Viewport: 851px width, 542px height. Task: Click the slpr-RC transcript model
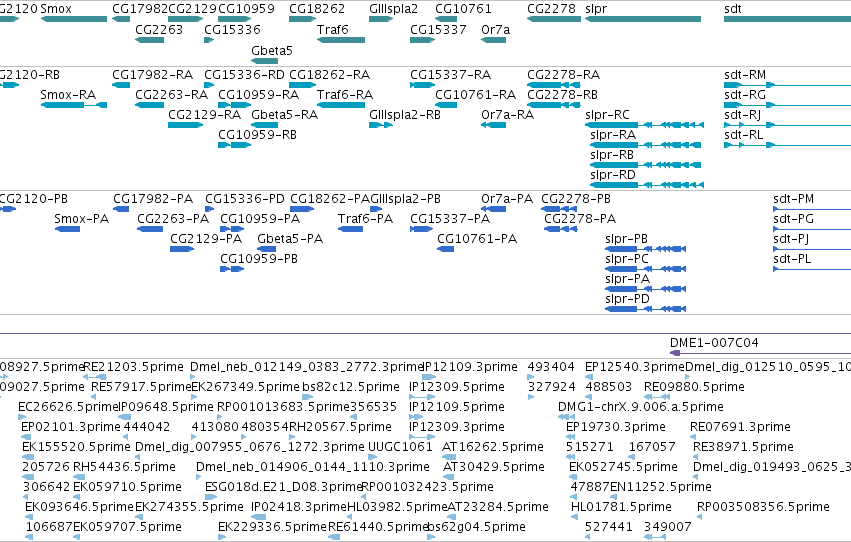pyautogui.click(x=645, y=125)
